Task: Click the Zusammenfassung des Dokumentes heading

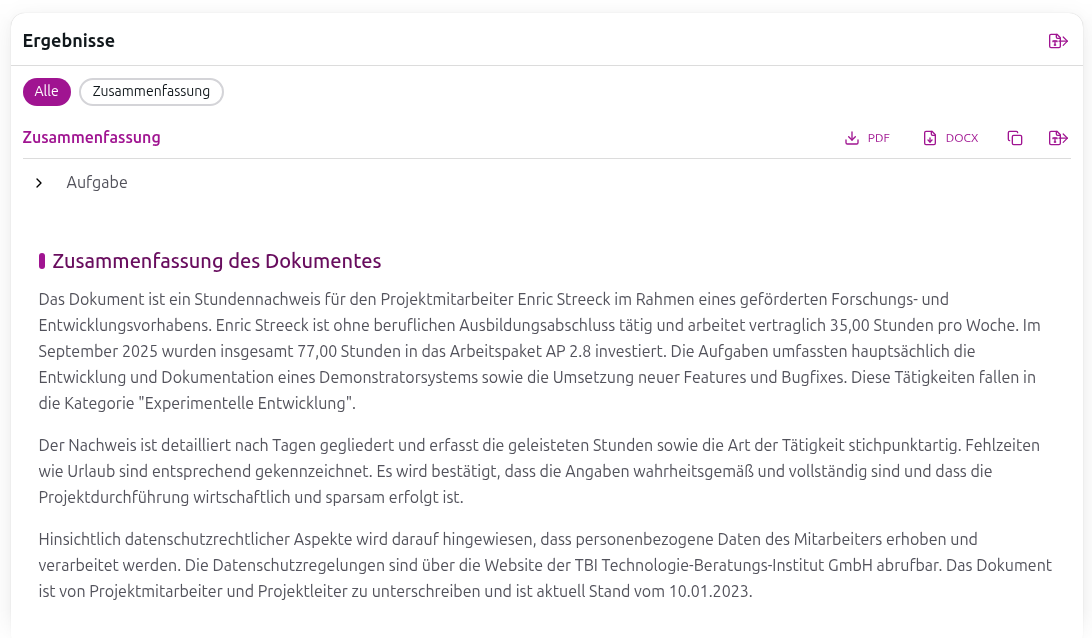Action: click(217, 260)
